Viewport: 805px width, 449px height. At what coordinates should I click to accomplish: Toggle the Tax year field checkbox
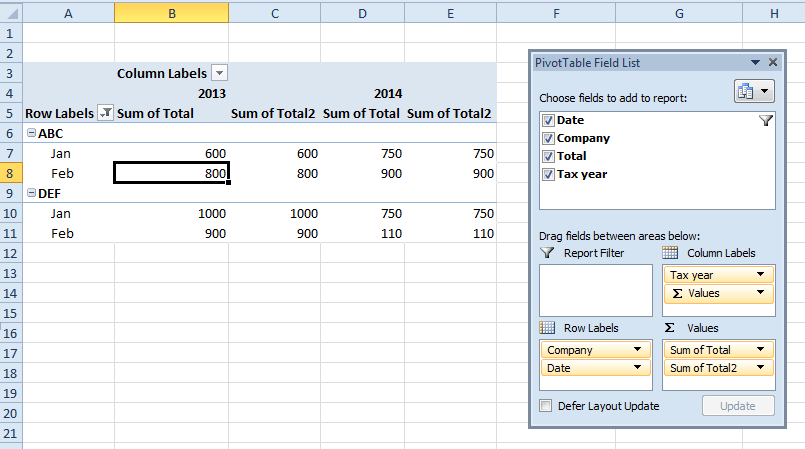click(x=547, y=175)
